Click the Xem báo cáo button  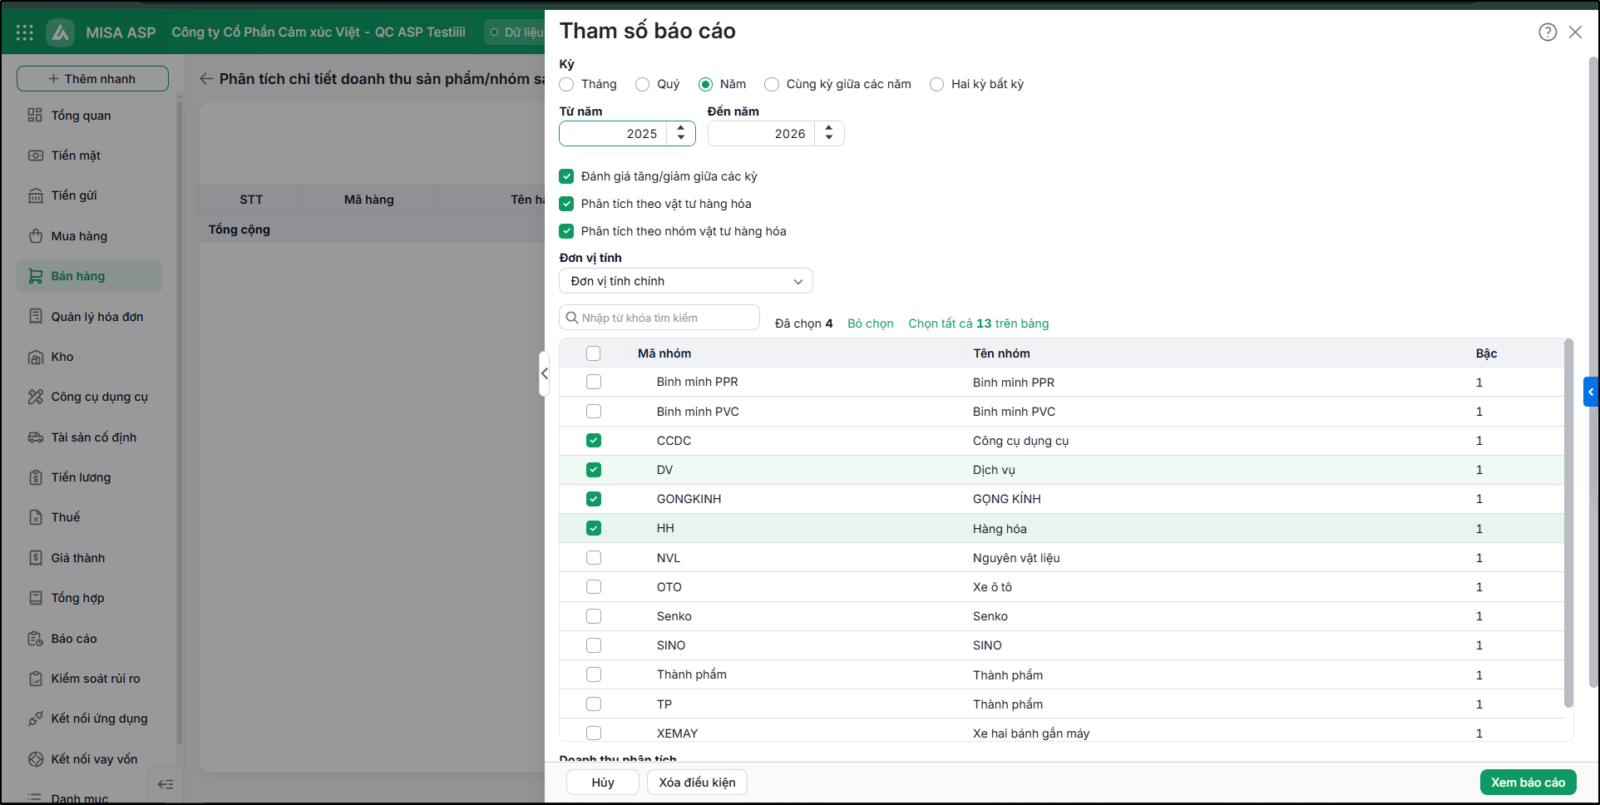pyautogui.click(x=1528, y=782)
